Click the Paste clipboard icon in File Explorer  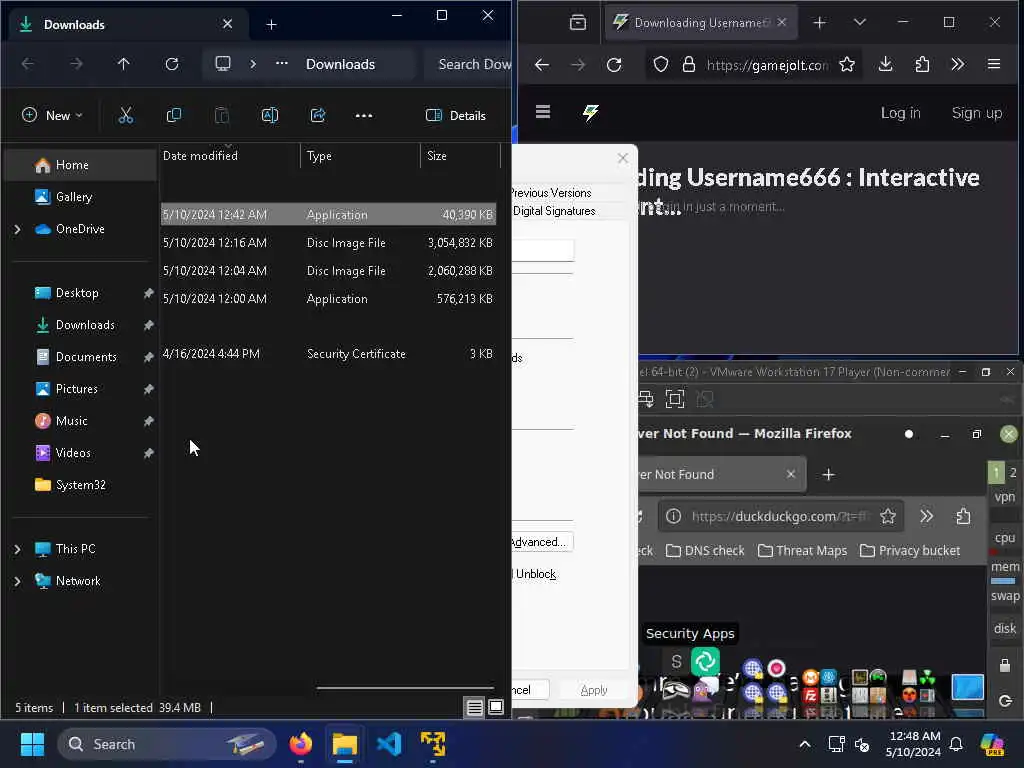pyautogui.click(x=222, y=116)
